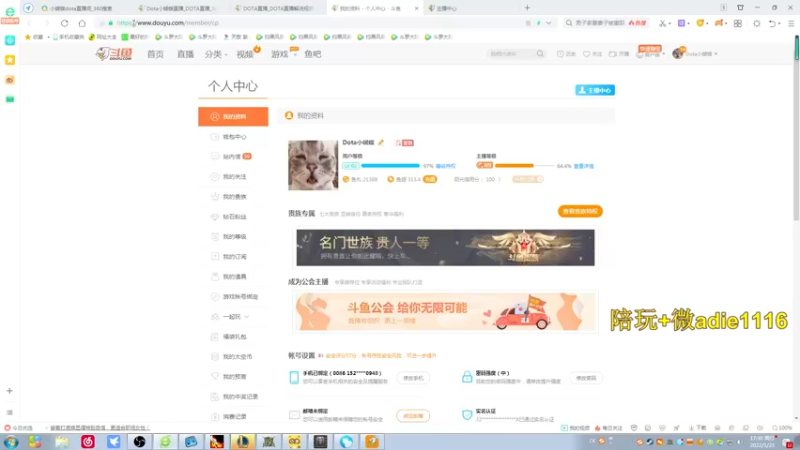Open NetEase Music from the taskbar
800x450 pixels.
tap(88, 441)
